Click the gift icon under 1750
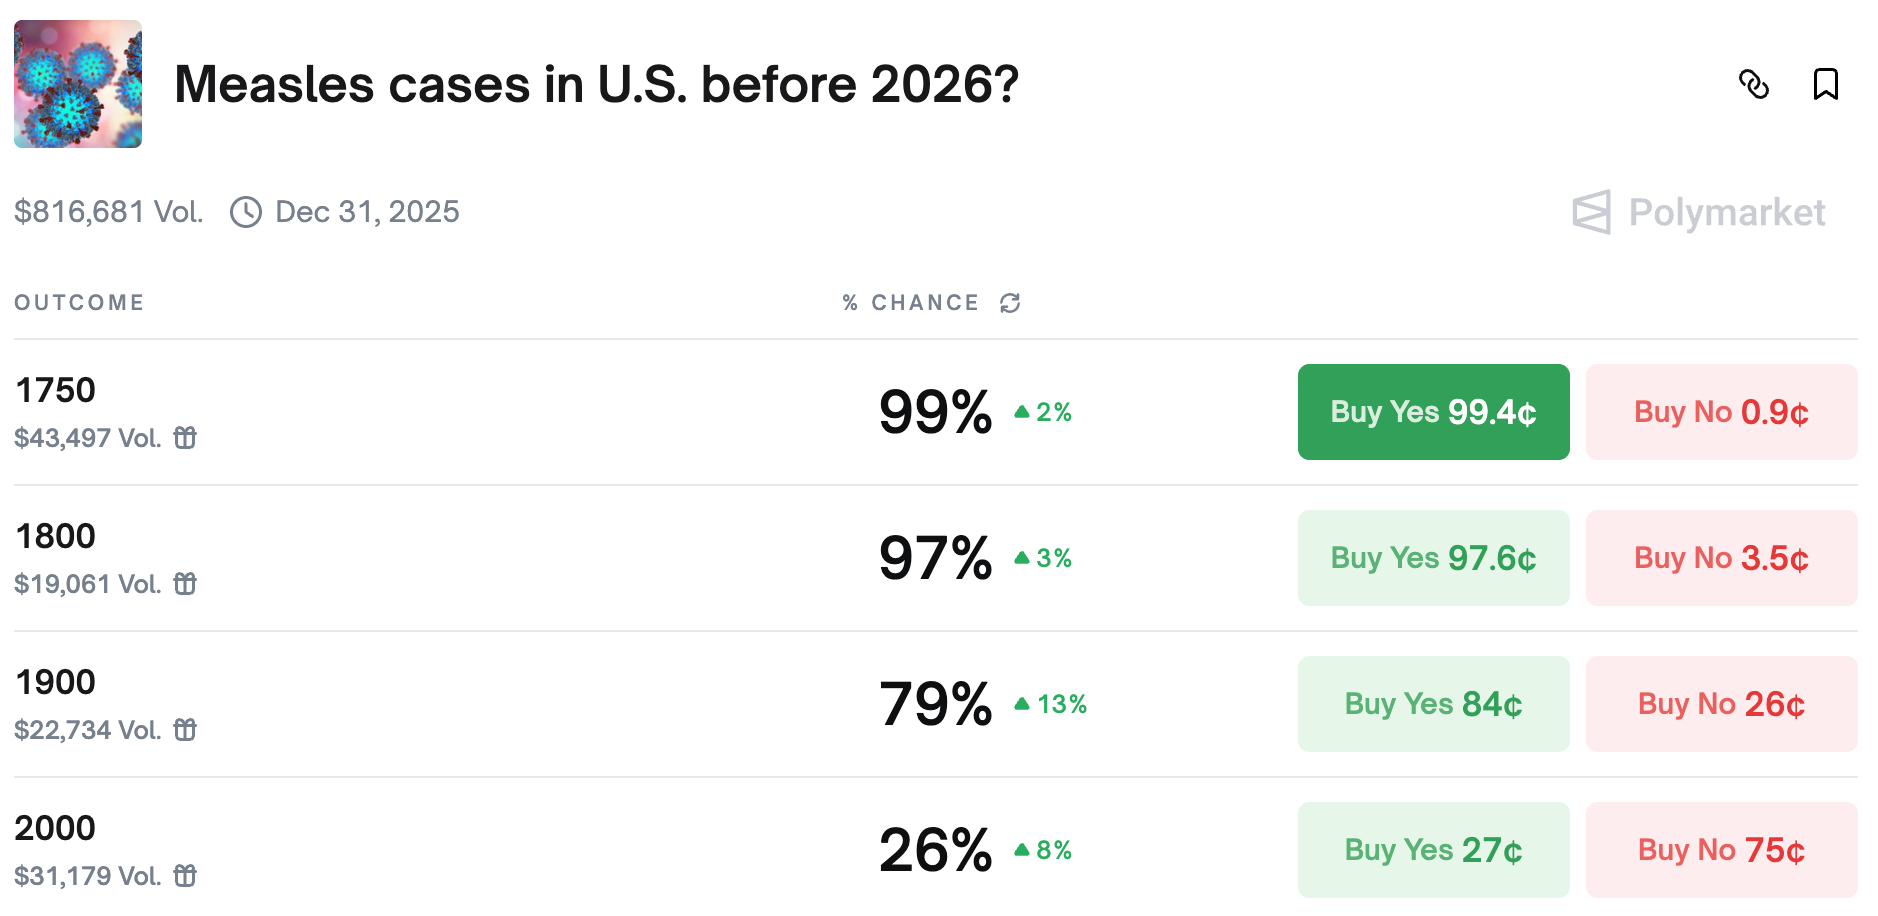1878x916 pixels. click(185, 438)
